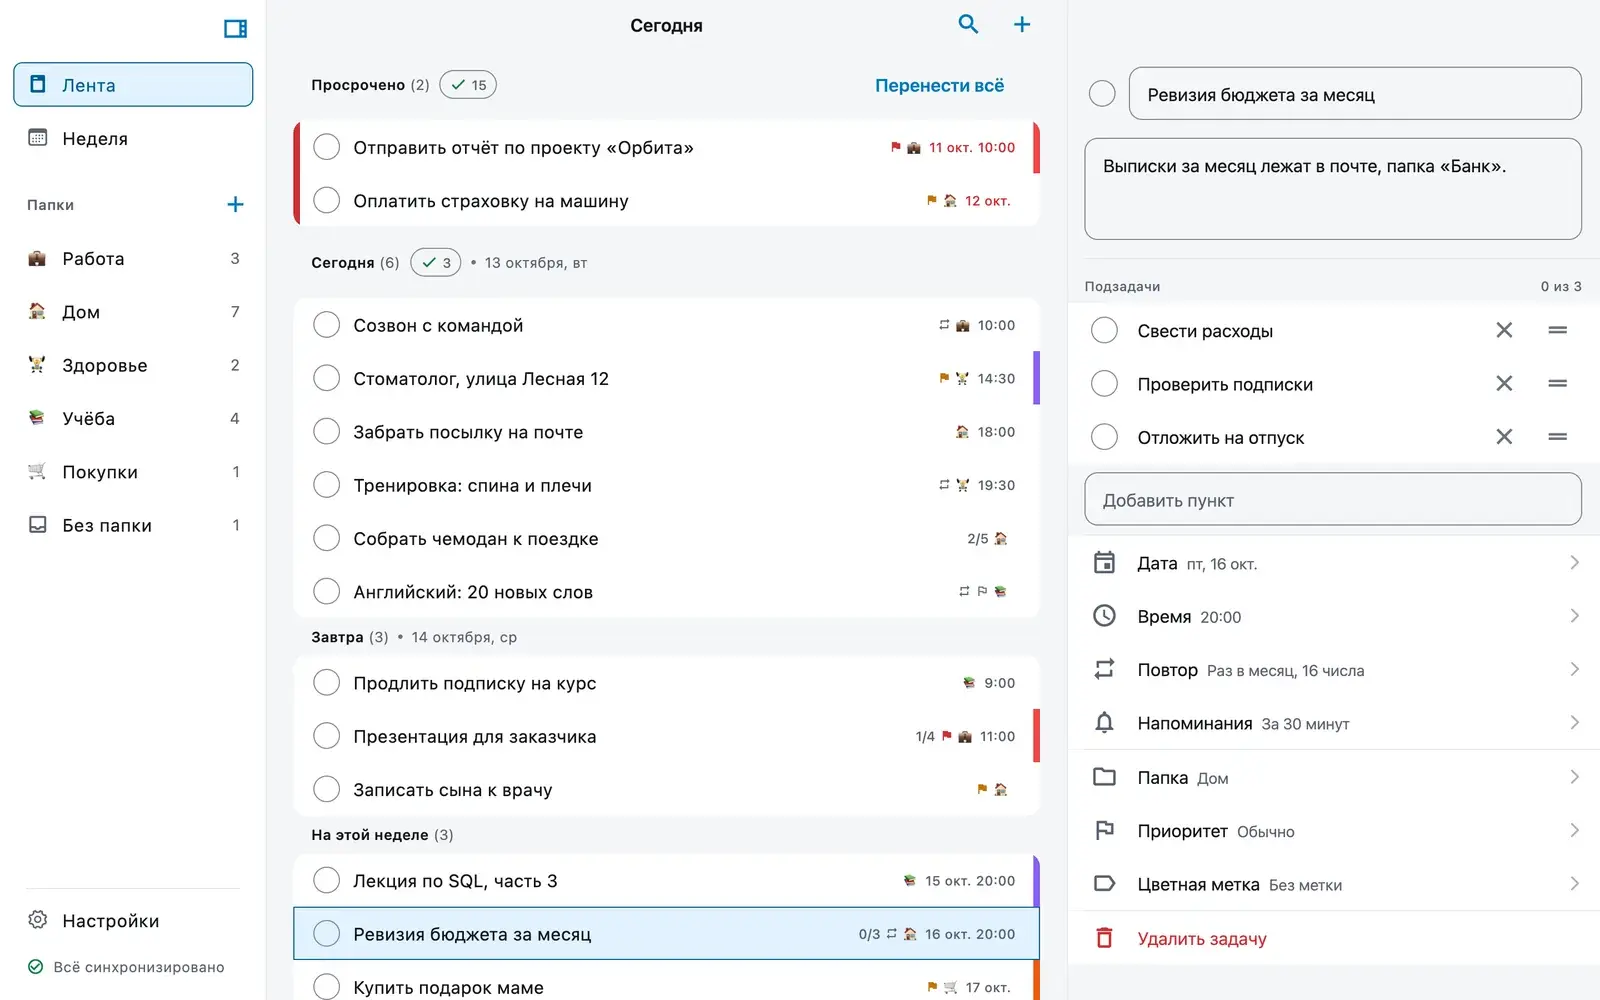This screenshot has height=1000, width=1600.
Task: Switch to the Лента view
Action: tap(133, 85)
